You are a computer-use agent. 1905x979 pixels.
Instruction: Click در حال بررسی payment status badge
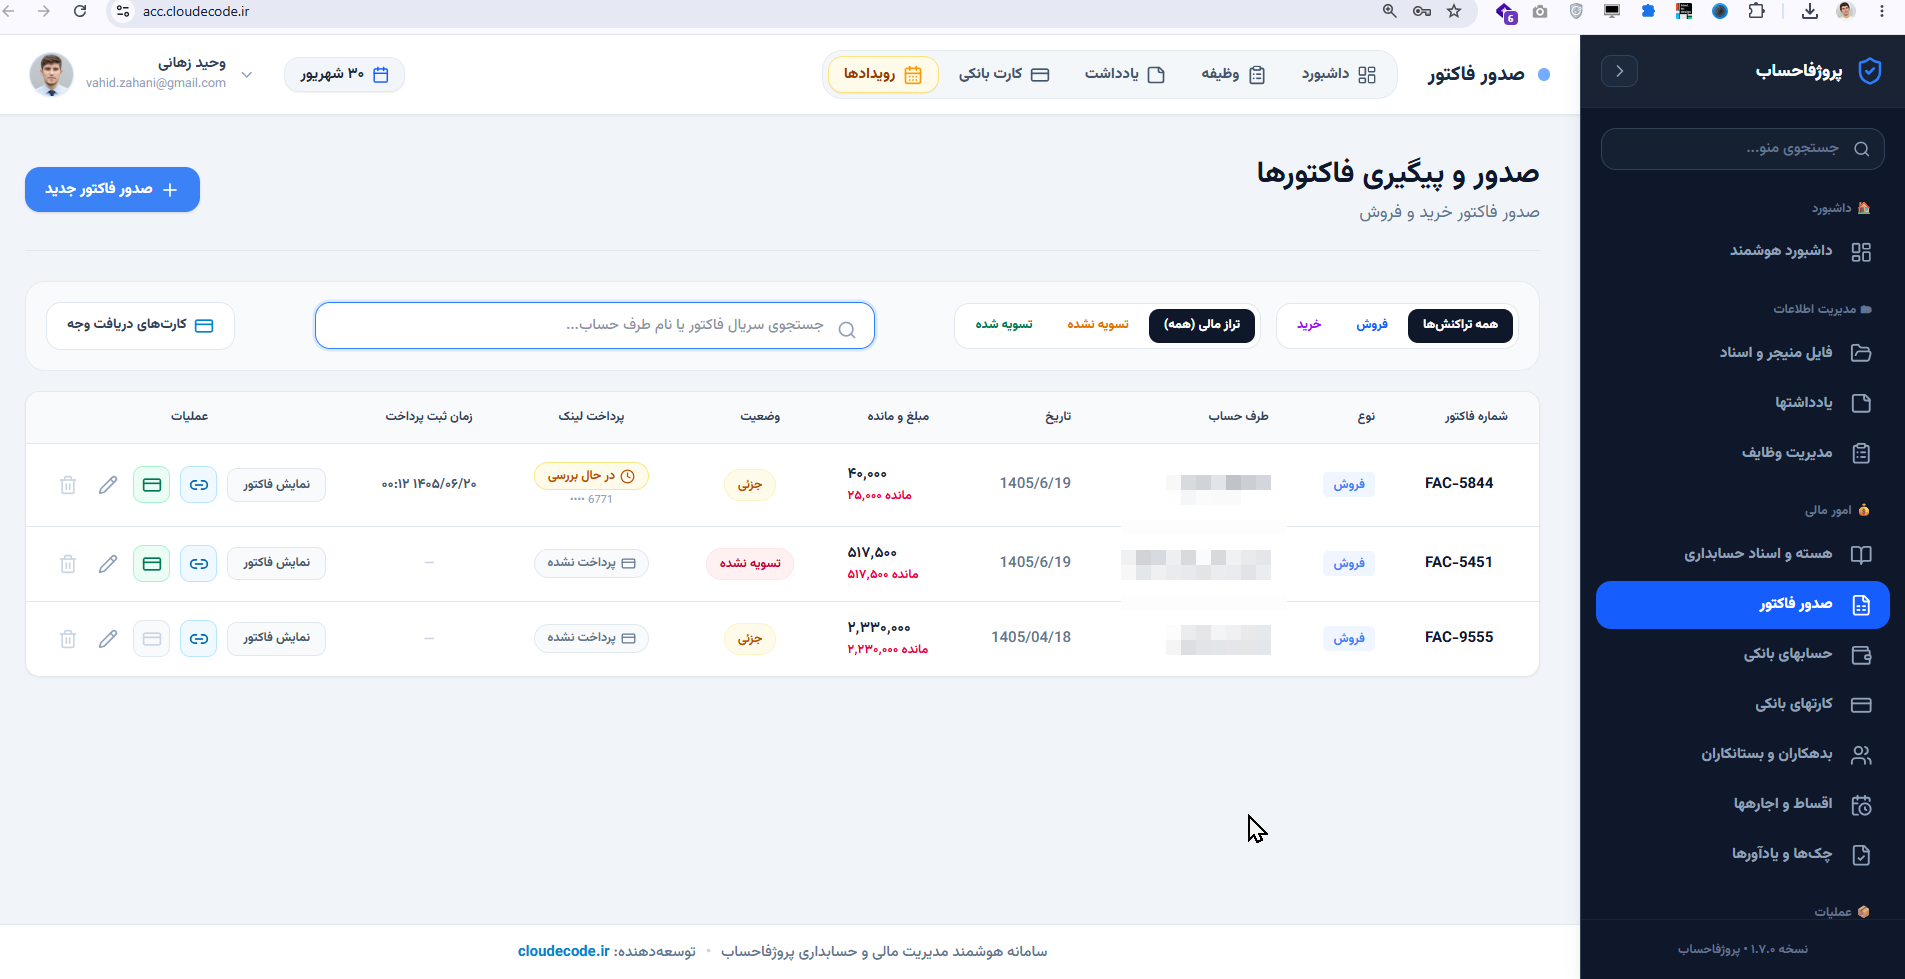(x=591, y=476)
